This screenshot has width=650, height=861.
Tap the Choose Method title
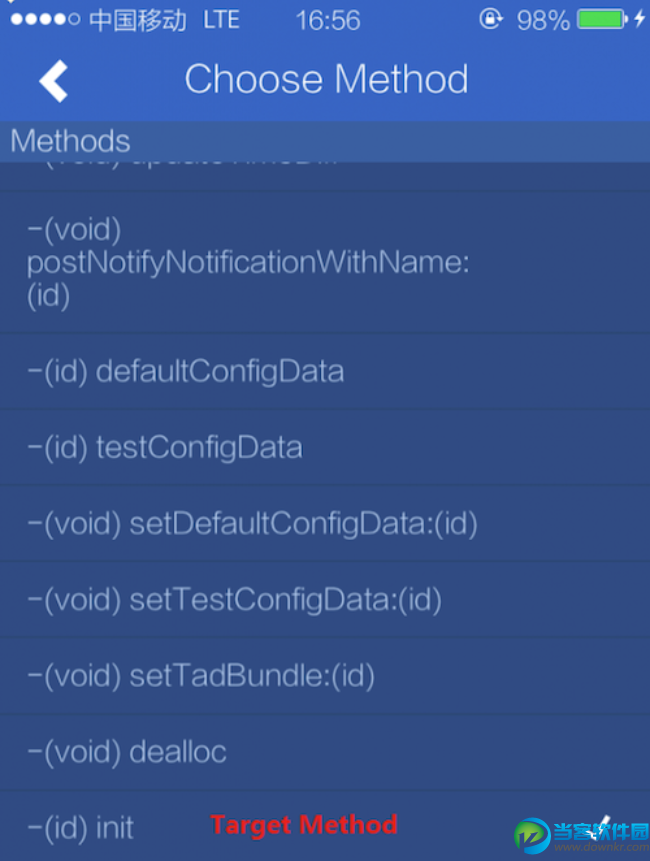click(x=326, y=80)
